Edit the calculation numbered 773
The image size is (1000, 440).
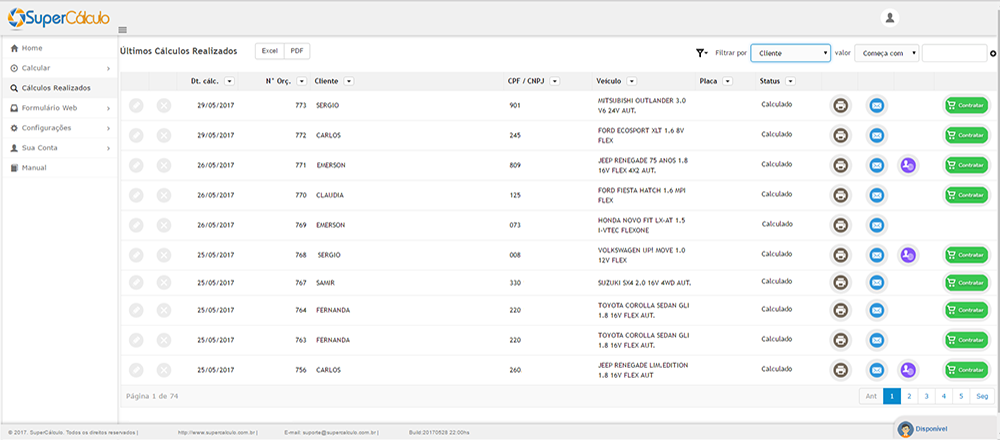pyautogui.click(x=136, y=105)
